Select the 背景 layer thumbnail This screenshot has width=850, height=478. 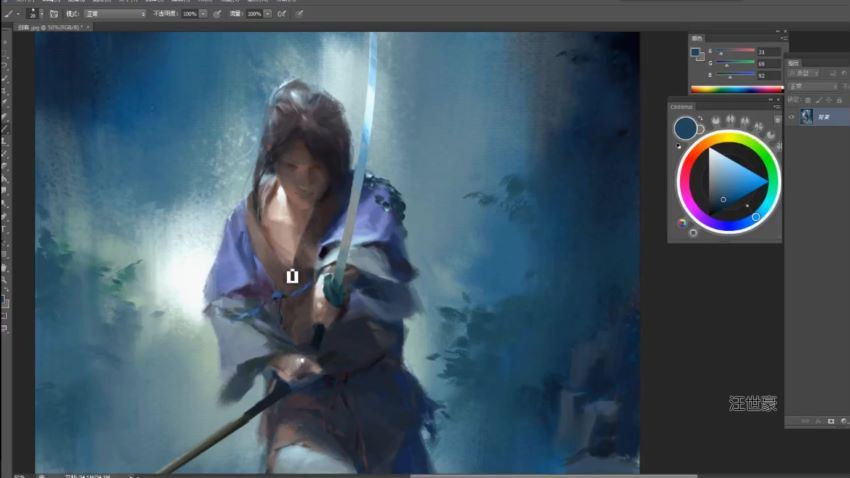[x=807, y=117]
